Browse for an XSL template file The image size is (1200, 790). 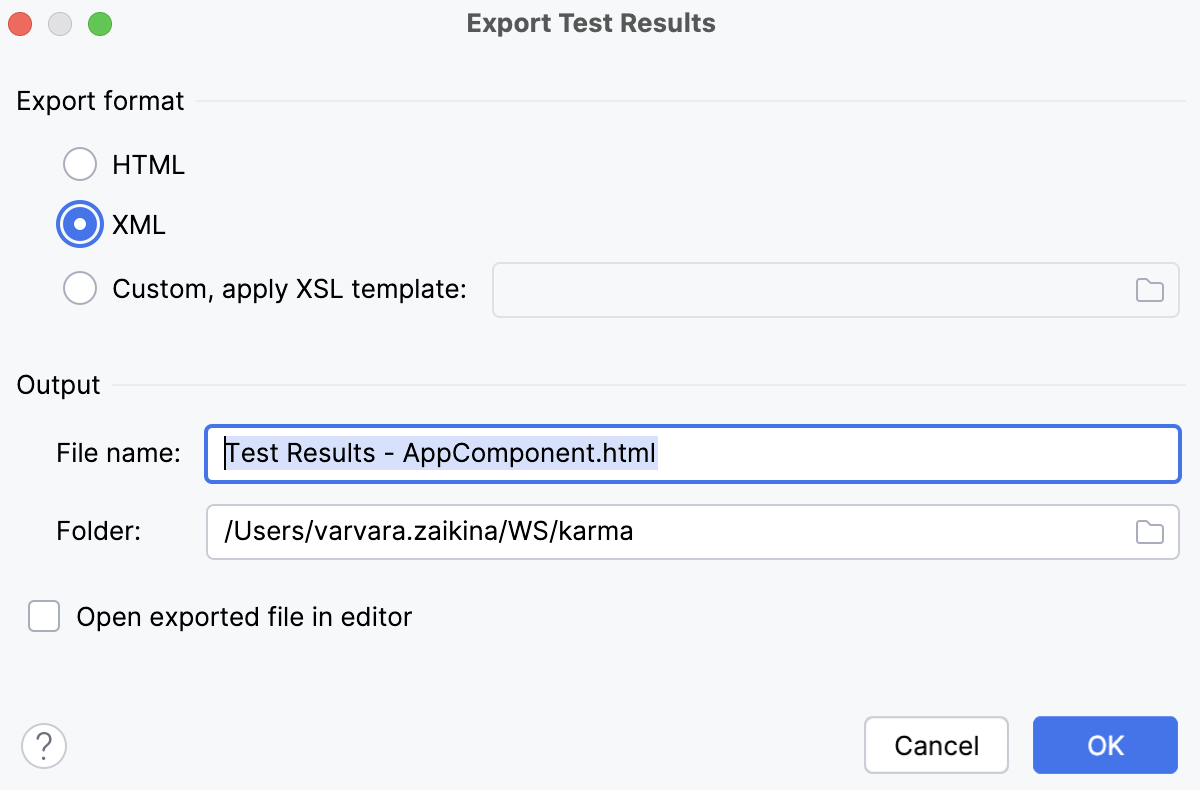(1149, 289)
